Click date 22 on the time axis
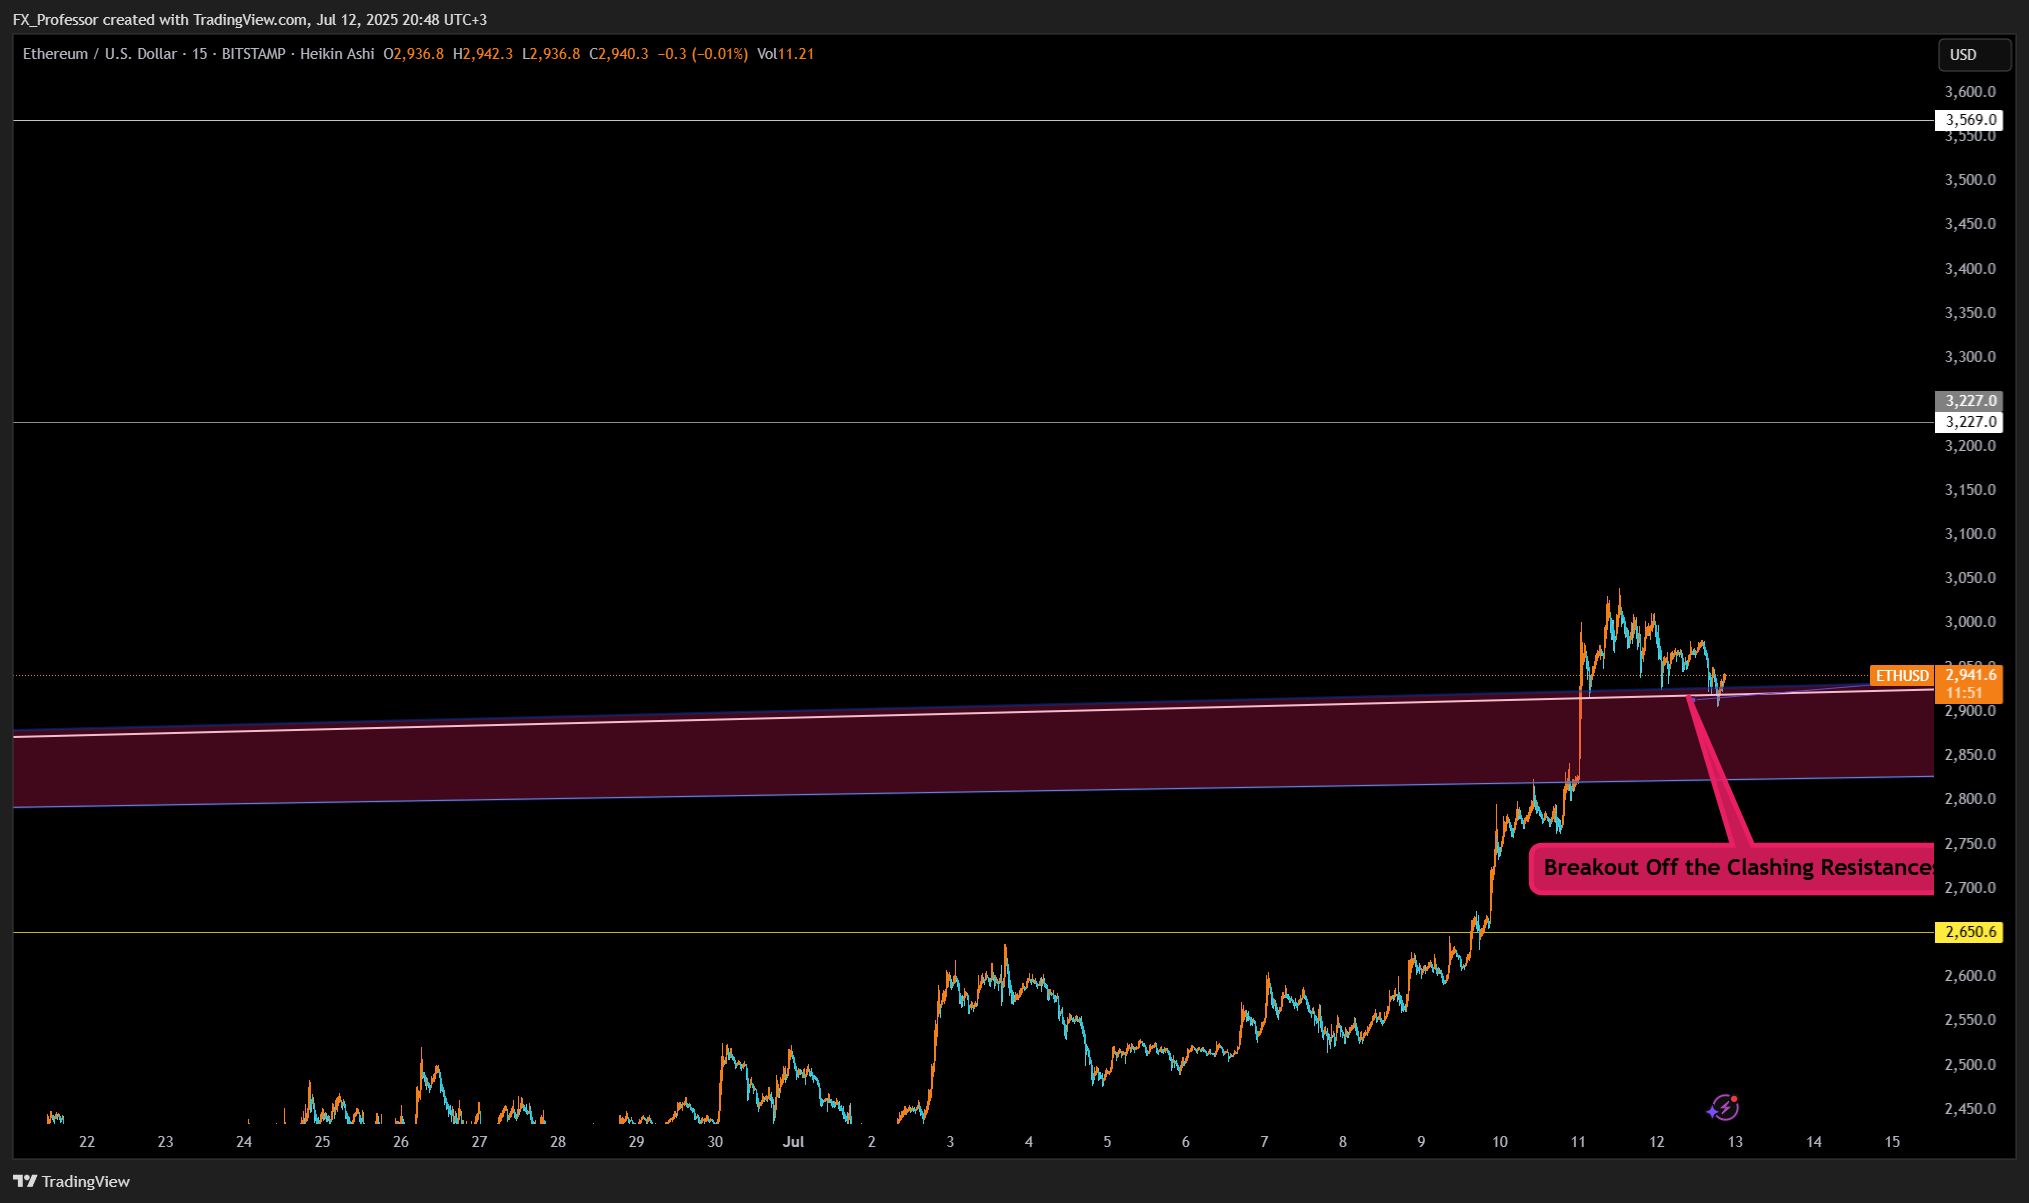 (x=87, y=1141)
